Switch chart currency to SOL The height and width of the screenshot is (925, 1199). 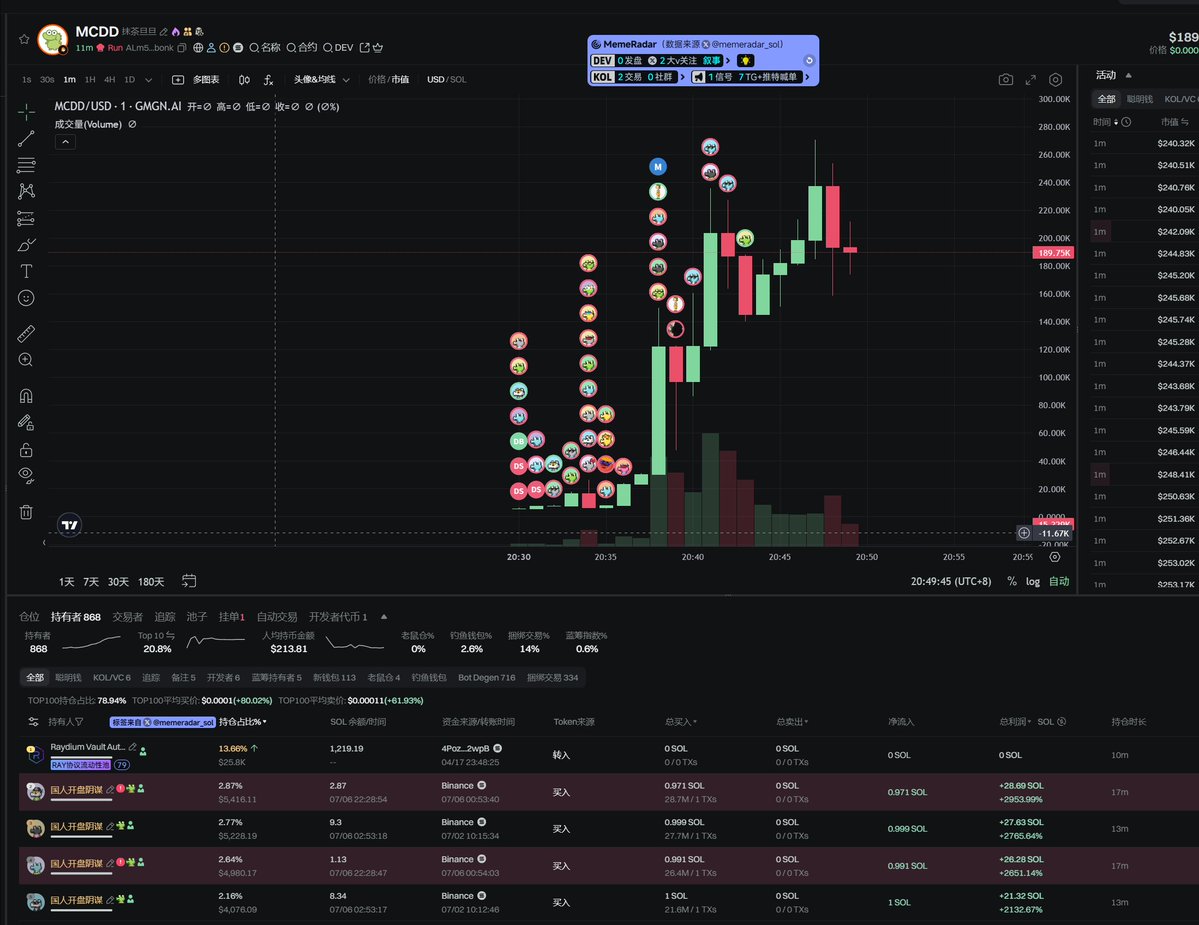(458, 80)
